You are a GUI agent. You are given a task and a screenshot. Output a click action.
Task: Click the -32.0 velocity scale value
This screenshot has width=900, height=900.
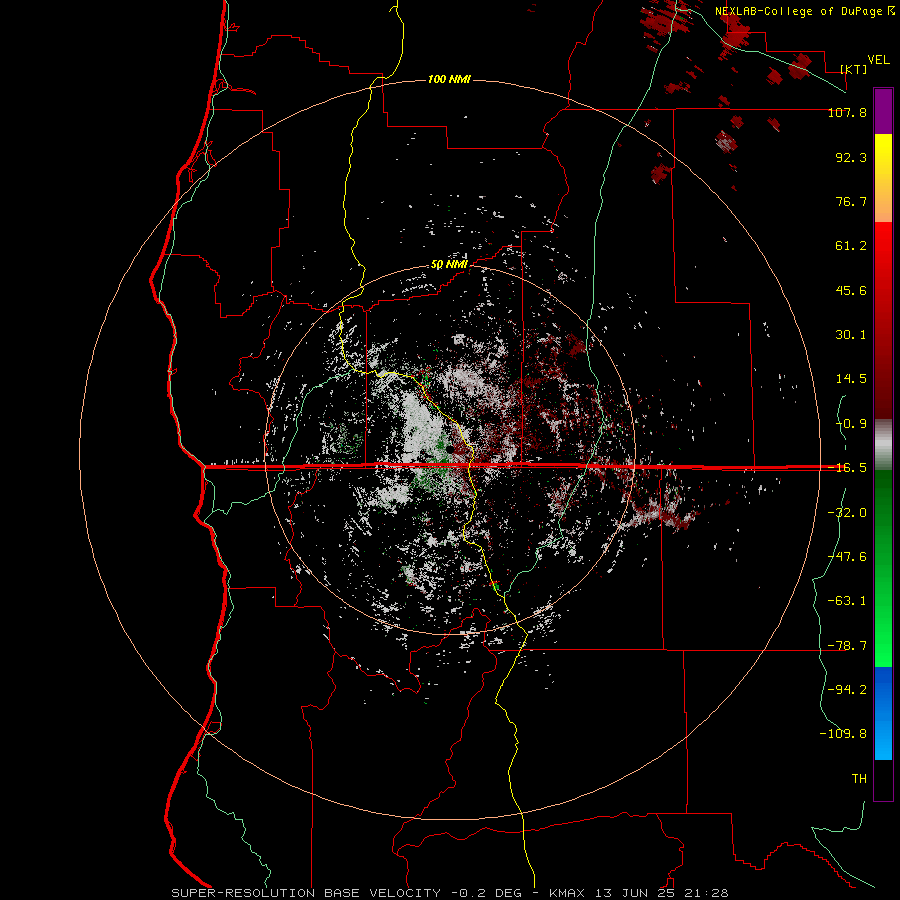click(x=847, y=513)
